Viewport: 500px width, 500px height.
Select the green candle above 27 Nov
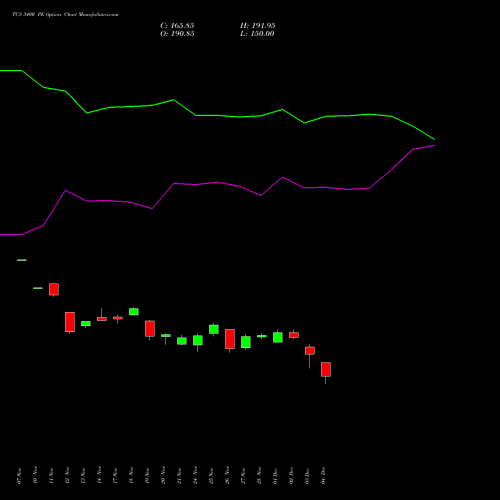246,342
